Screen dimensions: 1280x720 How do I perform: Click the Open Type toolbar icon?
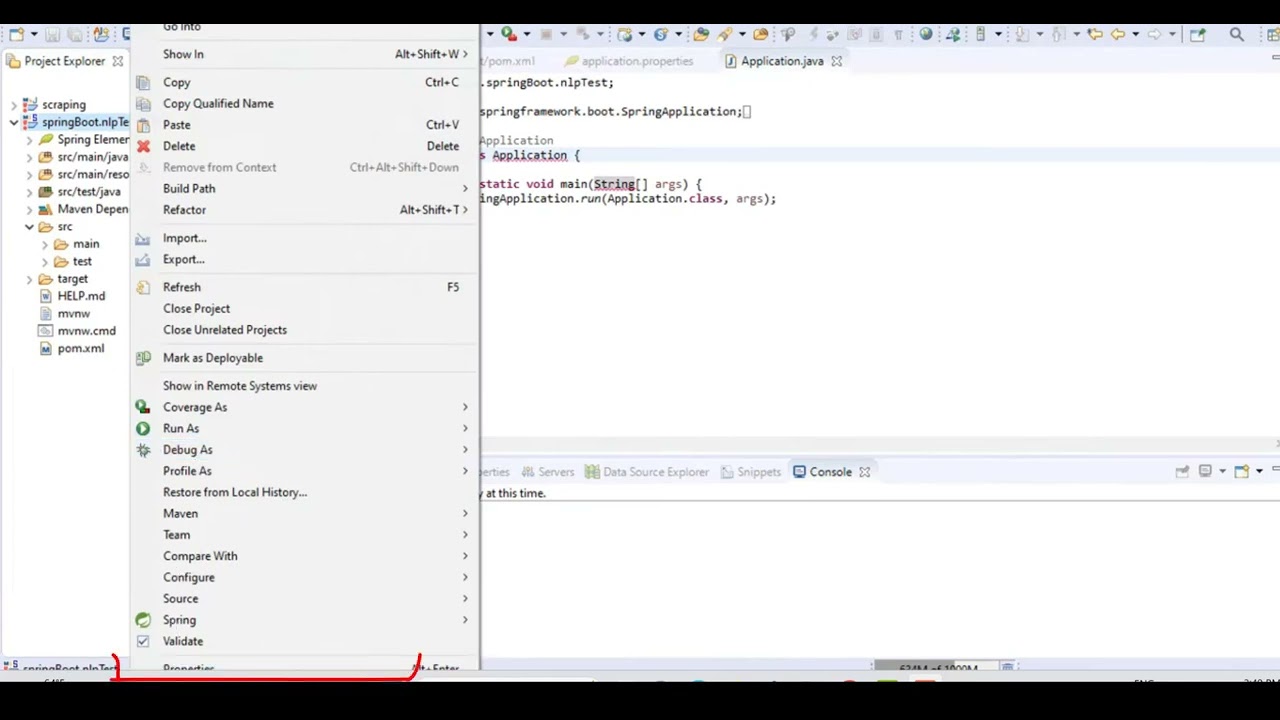click(701, 34)
